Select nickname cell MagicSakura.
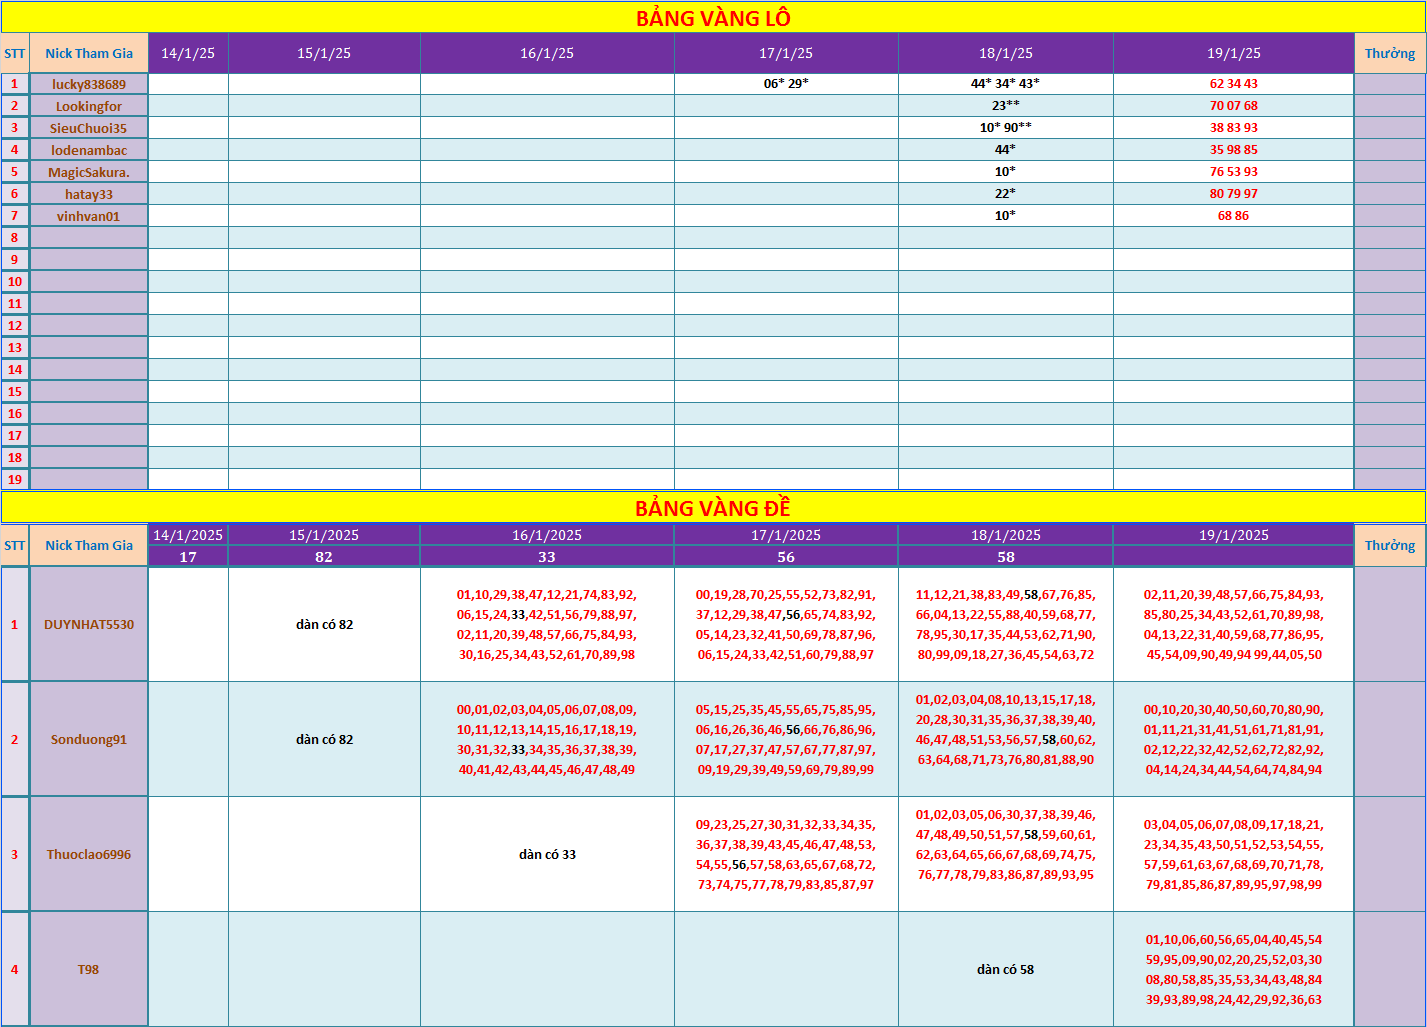Screen dimensions: 1427x1027 click(x=89, y=172)
